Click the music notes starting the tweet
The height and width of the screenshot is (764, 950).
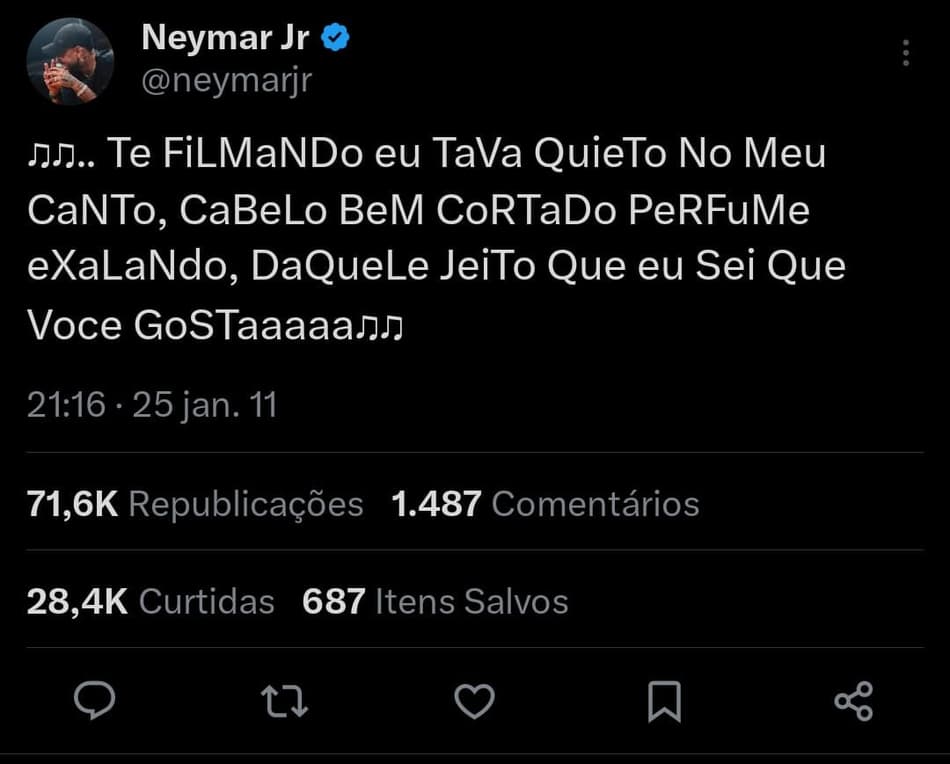click(50, 155)
